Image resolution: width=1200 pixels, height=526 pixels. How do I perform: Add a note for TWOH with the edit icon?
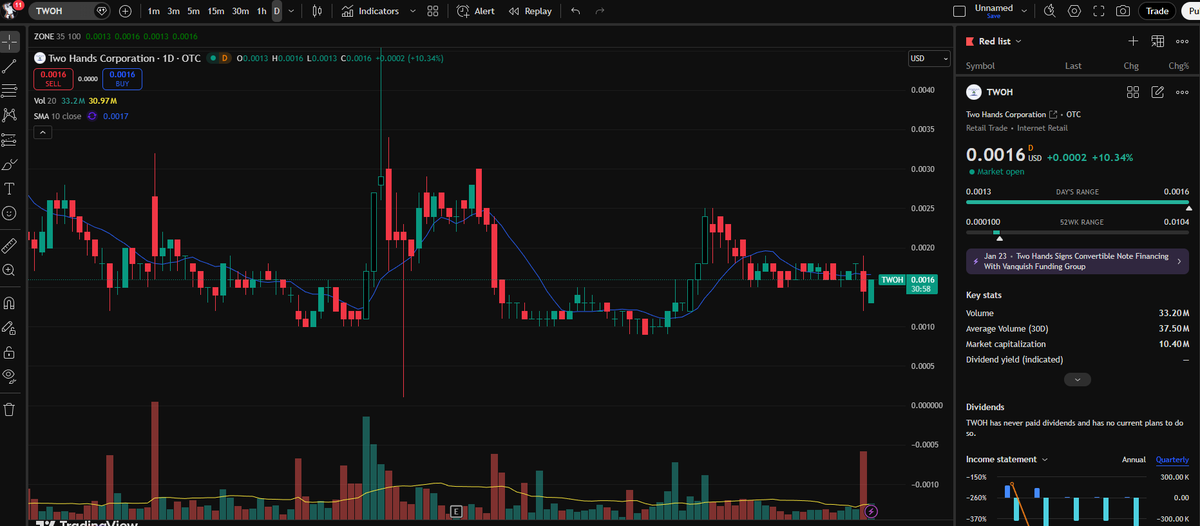click(1158, 92)
